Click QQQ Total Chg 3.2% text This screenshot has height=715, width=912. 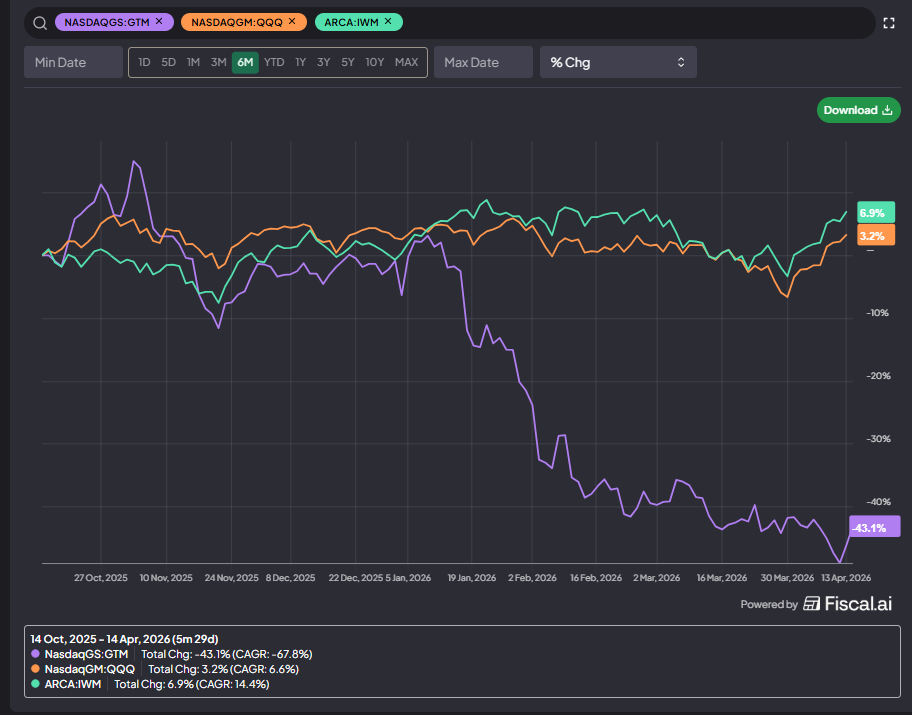coord(223,669)
